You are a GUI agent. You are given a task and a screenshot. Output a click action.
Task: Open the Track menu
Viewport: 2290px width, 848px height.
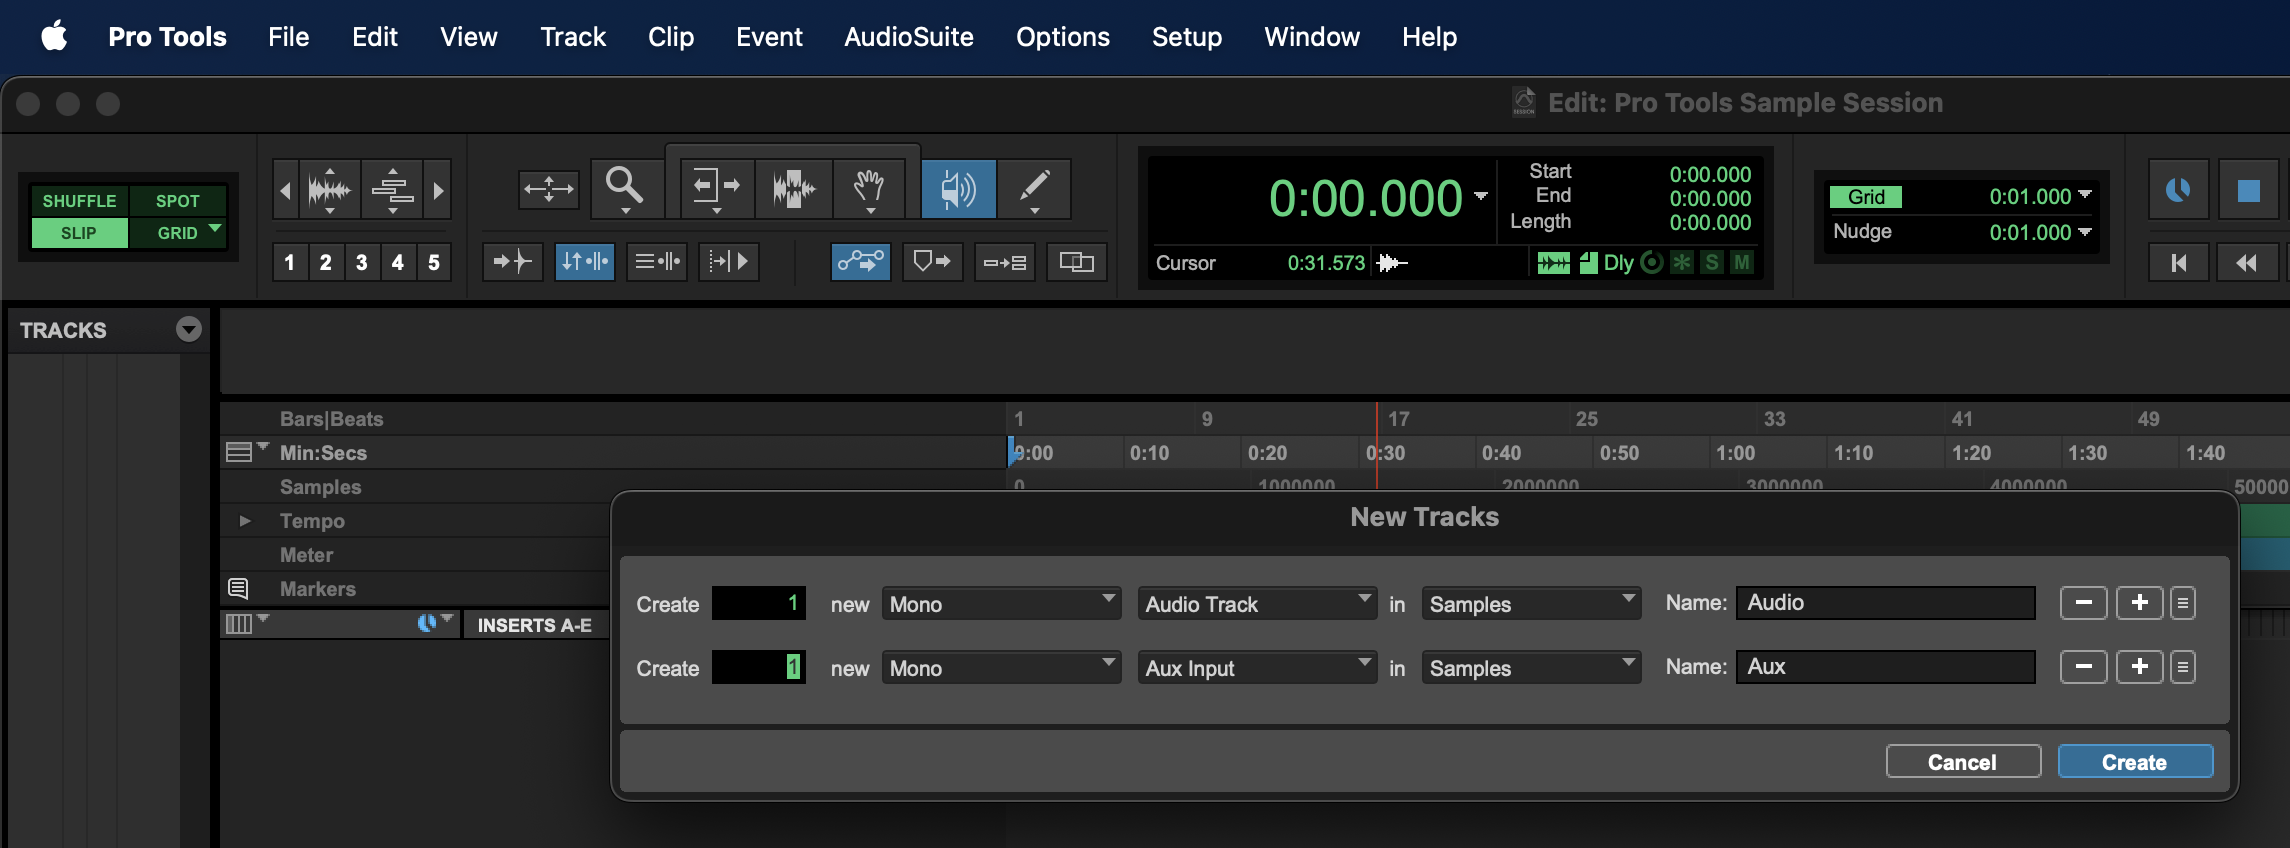pos(573,37)
